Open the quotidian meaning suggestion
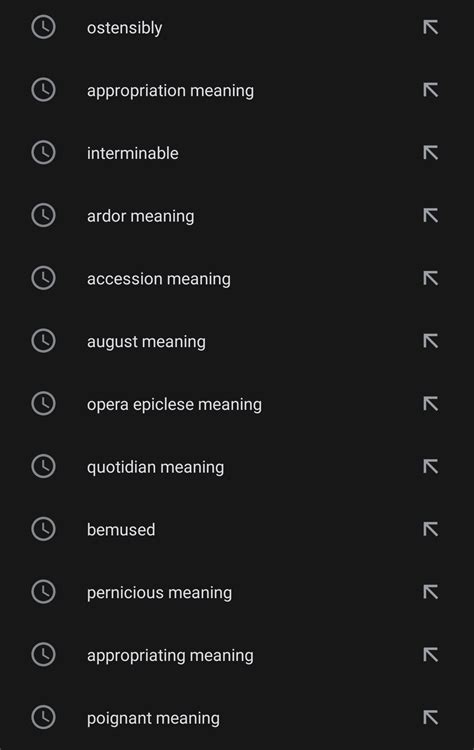474x750 pixels. 237,467
